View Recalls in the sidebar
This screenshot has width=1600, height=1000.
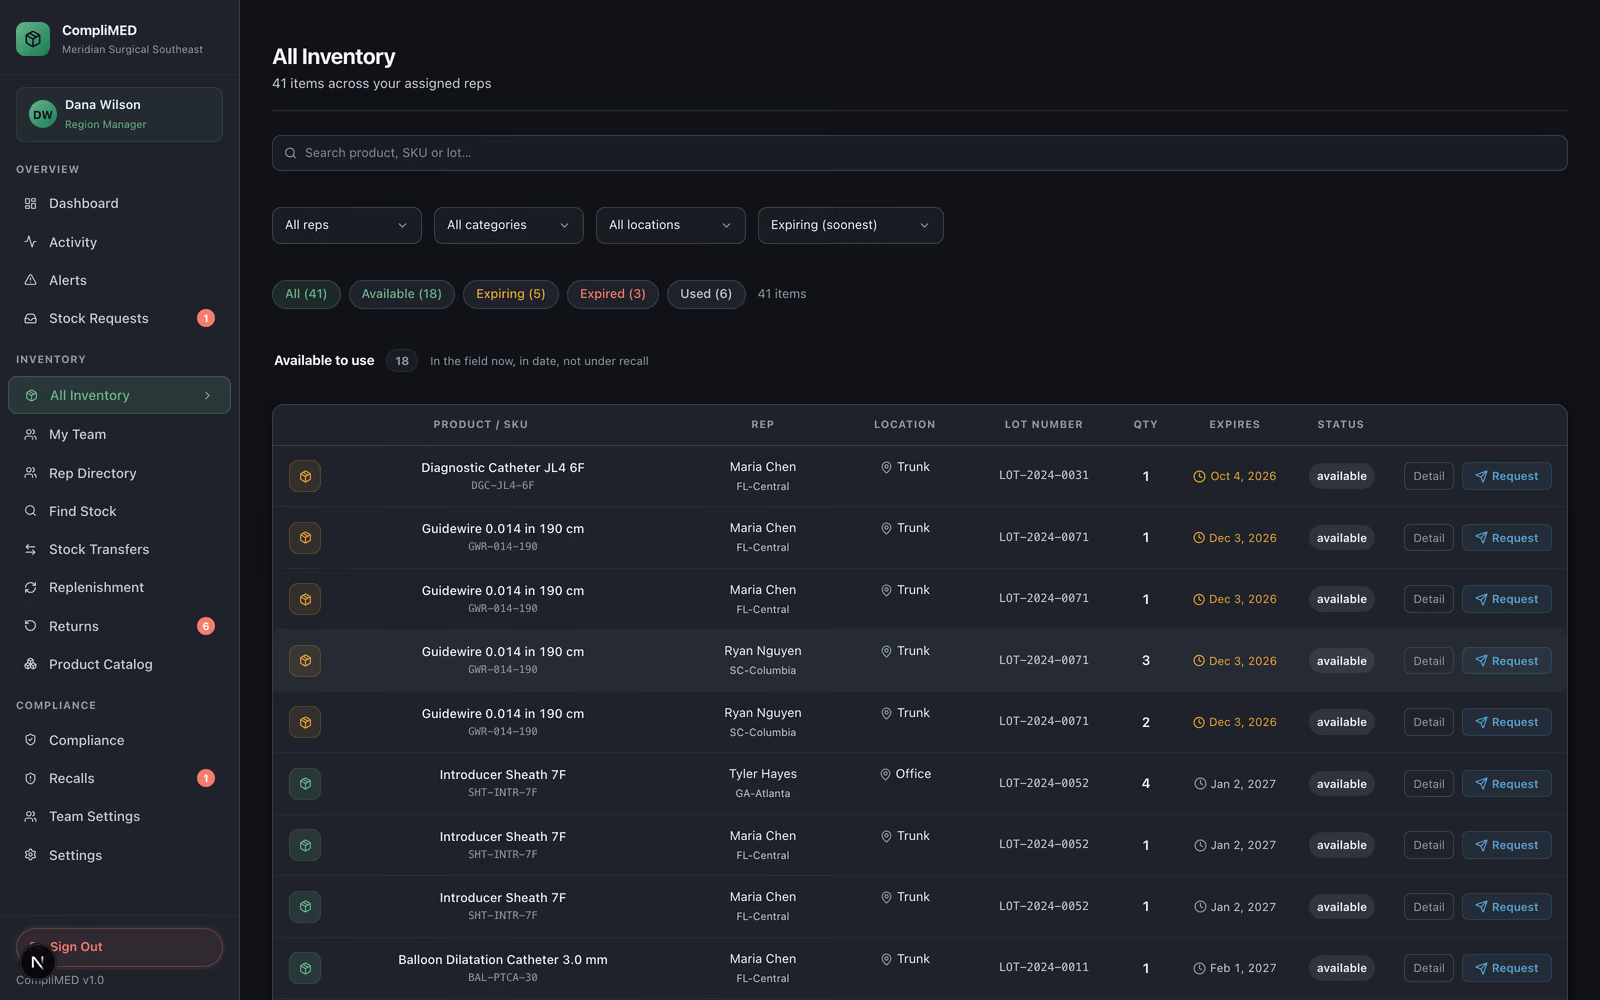pos(119,778)
